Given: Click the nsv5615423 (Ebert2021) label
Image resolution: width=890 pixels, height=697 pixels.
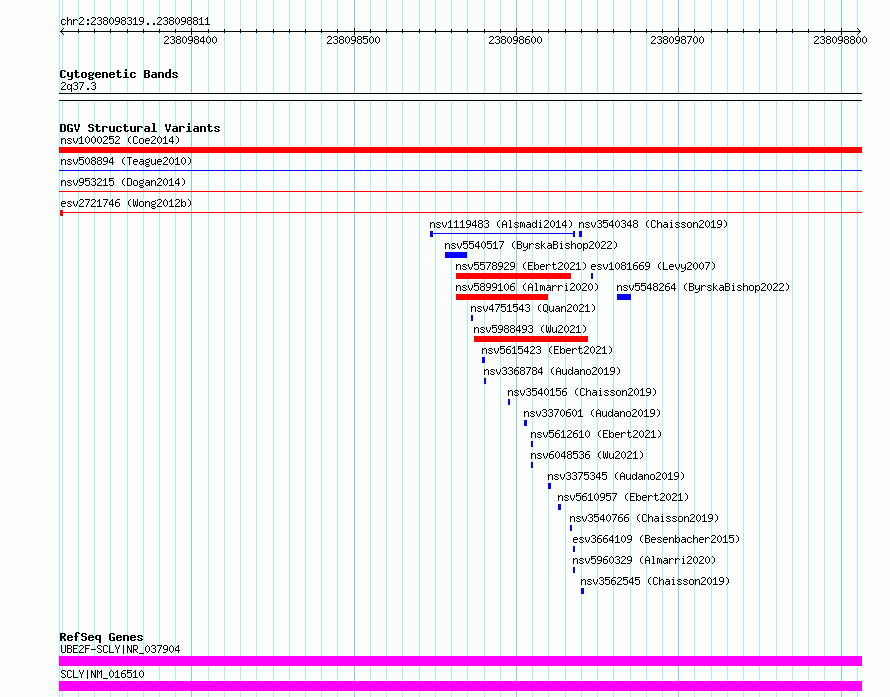Looking at the screenshot, I should [x=547, y=350].
